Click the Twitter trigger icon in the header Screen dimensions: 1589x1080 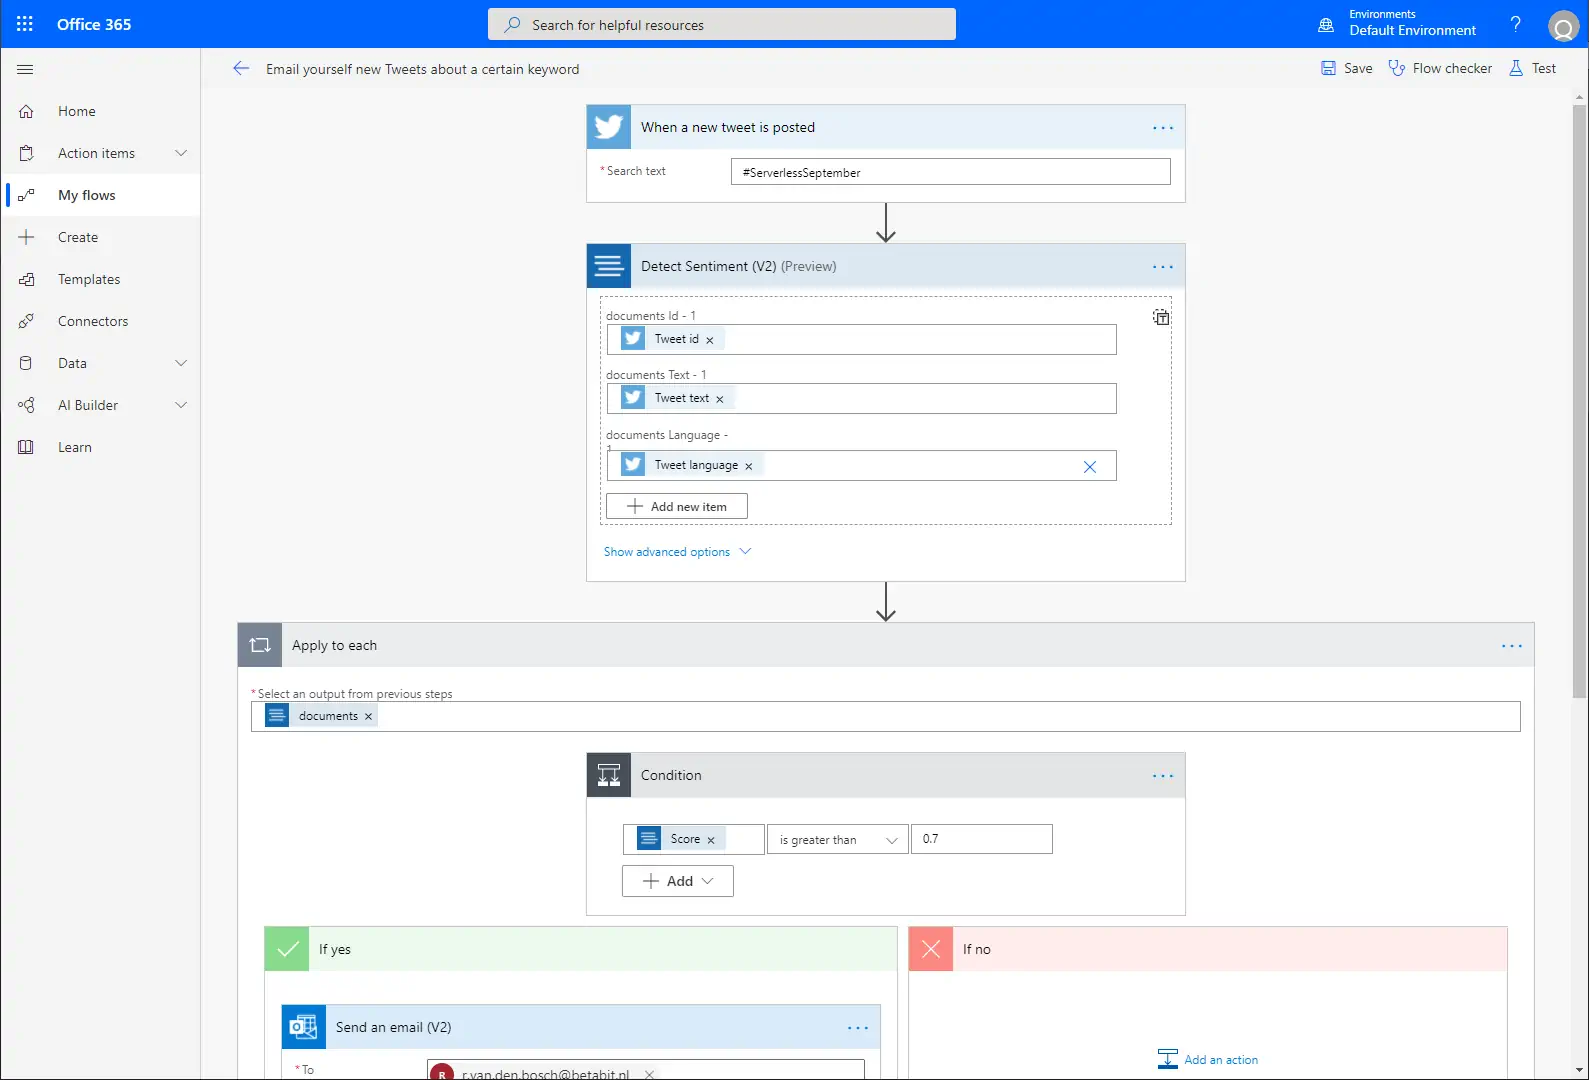click(609, 127)
